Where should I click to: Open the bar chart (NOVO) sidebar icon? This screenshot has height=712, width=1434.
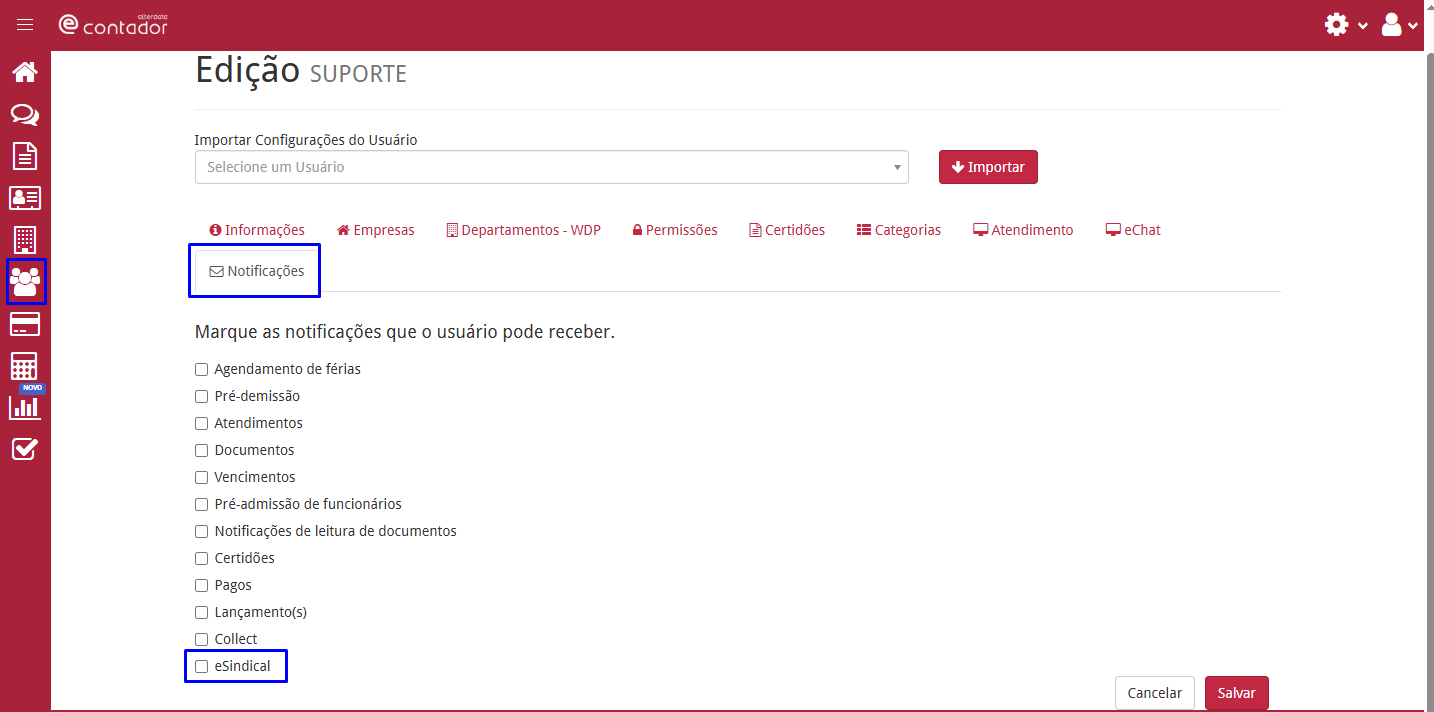pyautogui.click(x=25, y=406)
